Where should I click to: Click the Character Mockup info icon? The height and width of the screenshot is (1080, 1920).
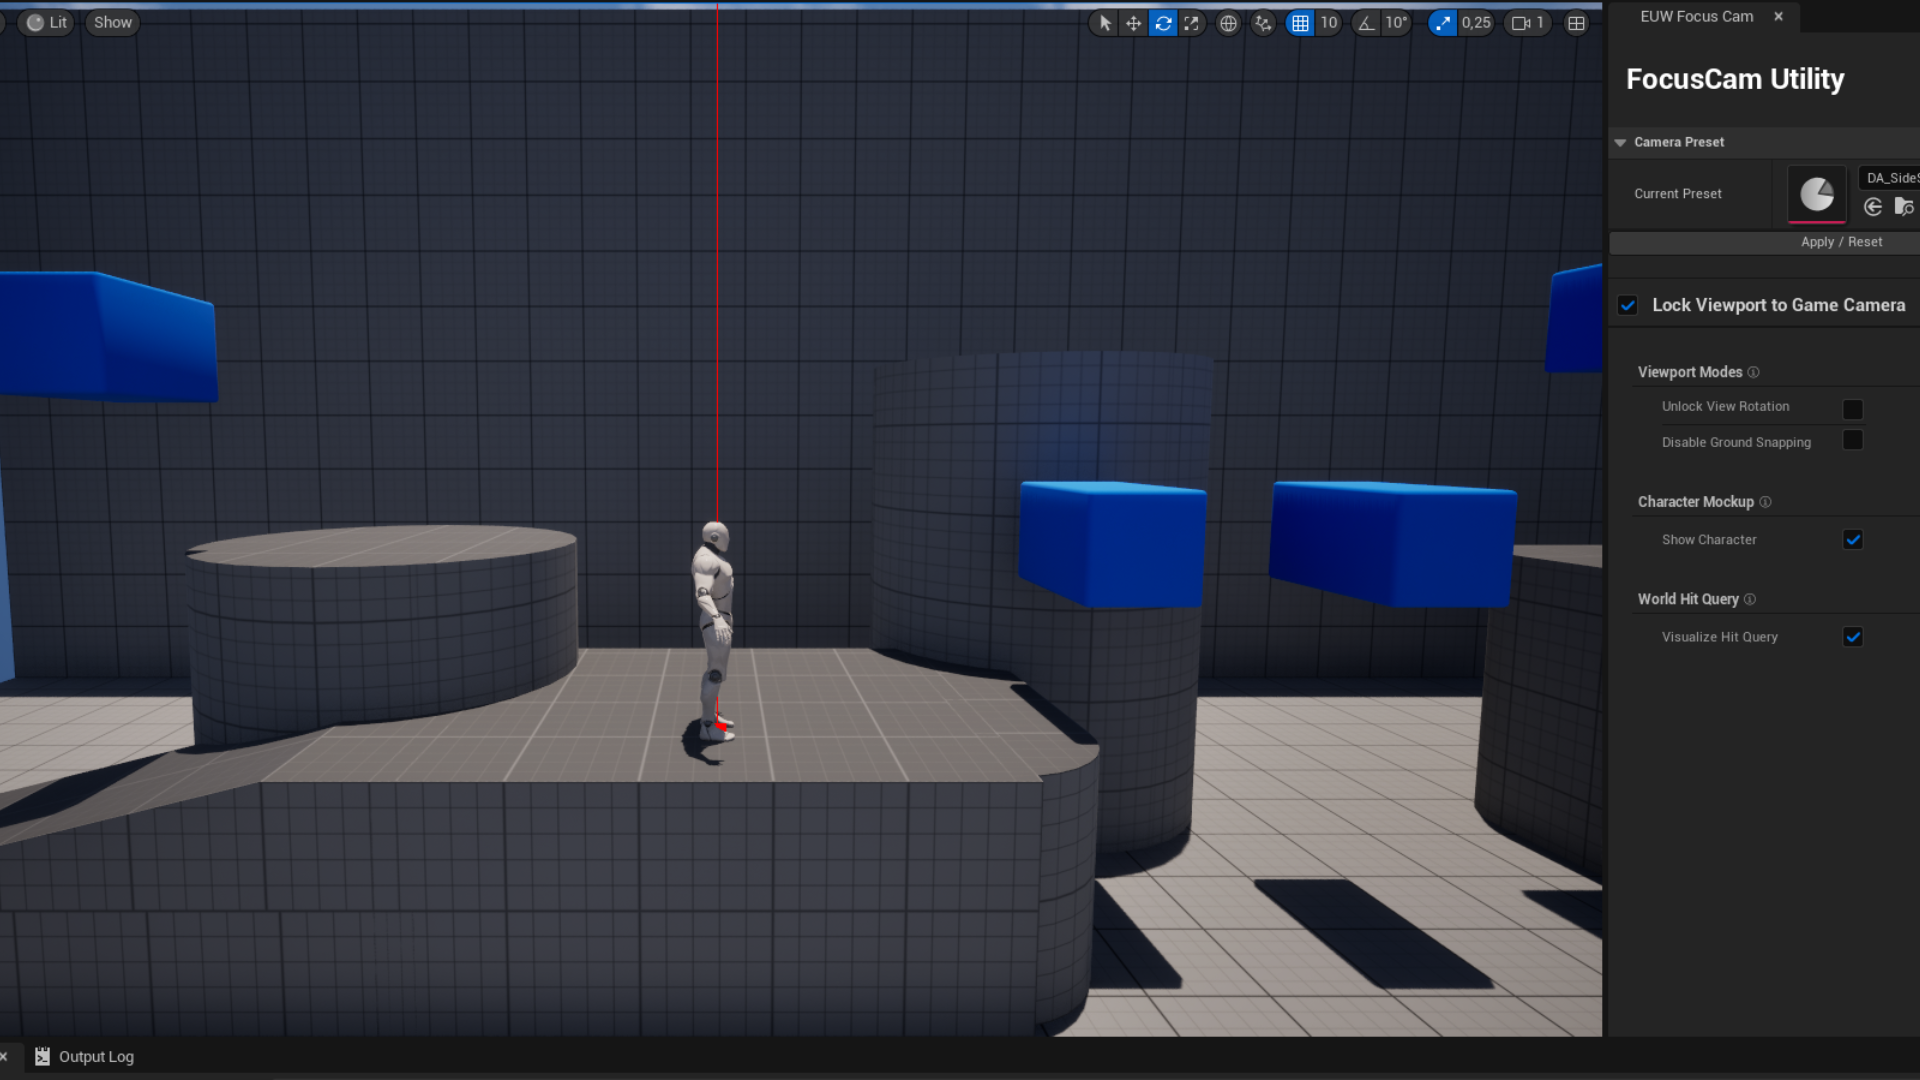click(1765, 502)
